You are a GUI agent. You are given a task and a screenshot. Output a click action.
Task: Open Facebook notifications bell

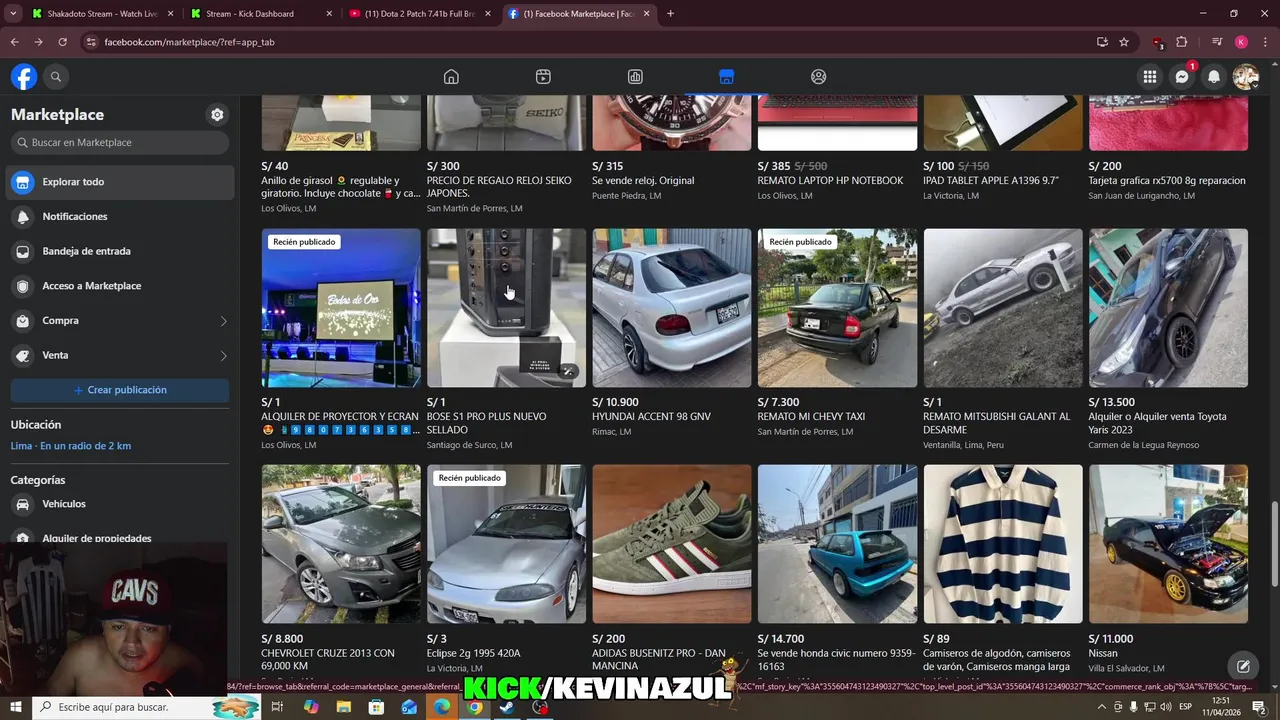tap(1214, 77)
